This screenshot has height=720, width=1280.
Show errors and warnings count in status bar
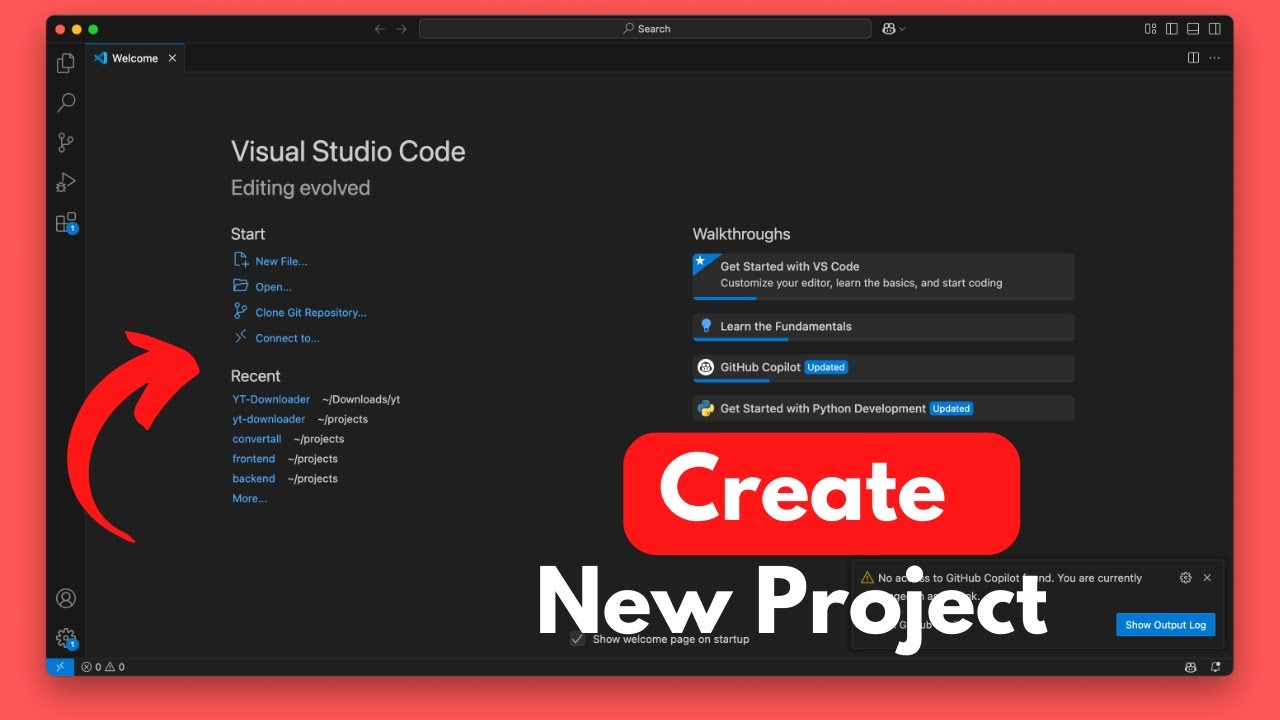click(103, 667)
